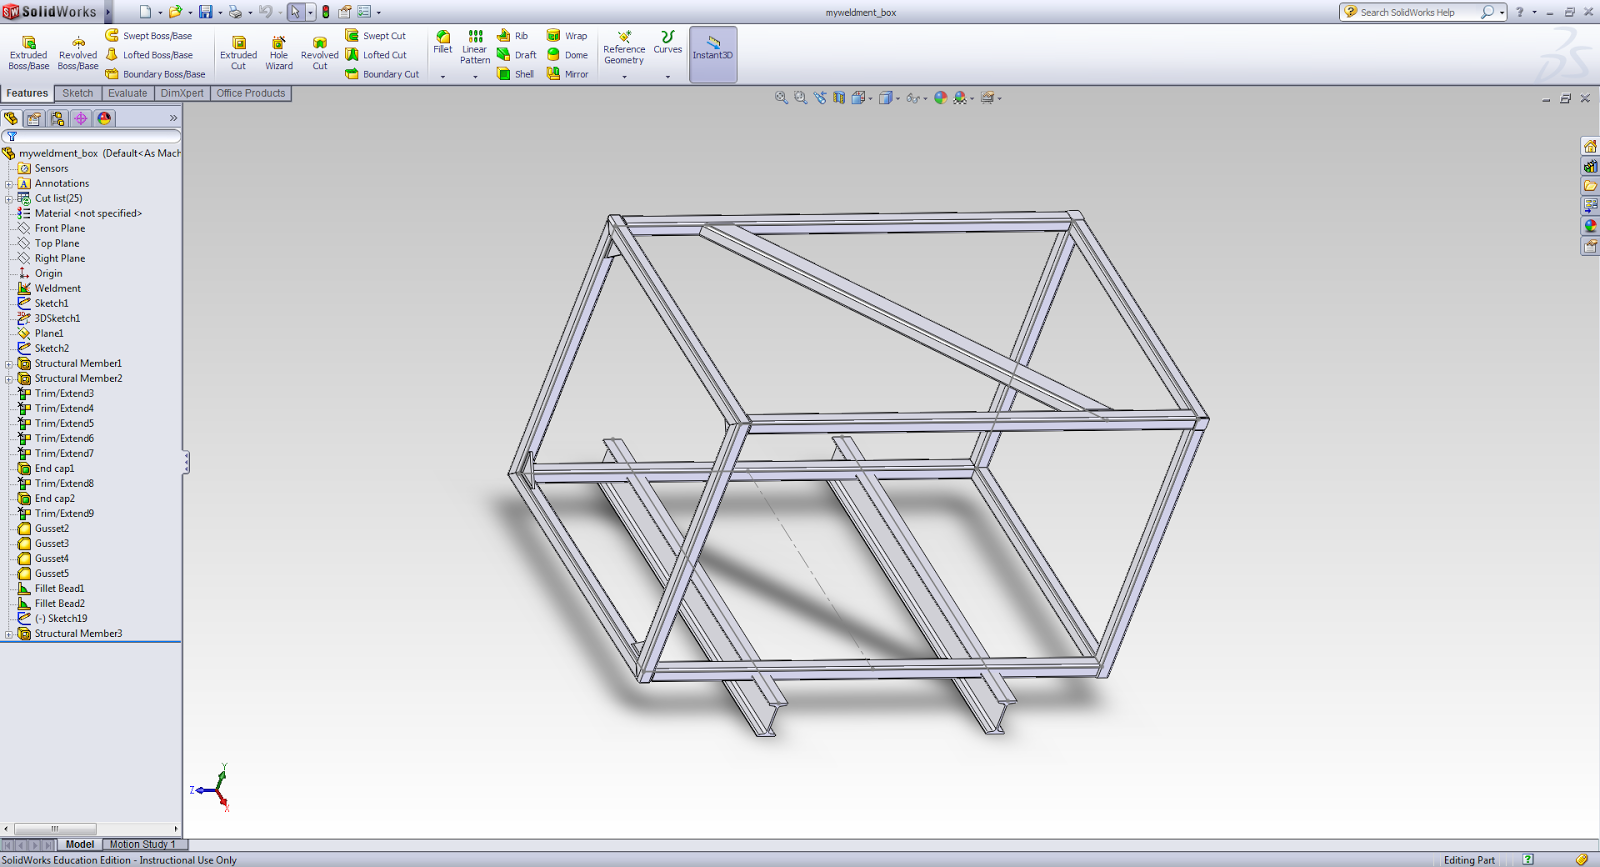Choose the Lofted Cut tool
This screenshot has width=1600, height=867.
coord(376,55)
